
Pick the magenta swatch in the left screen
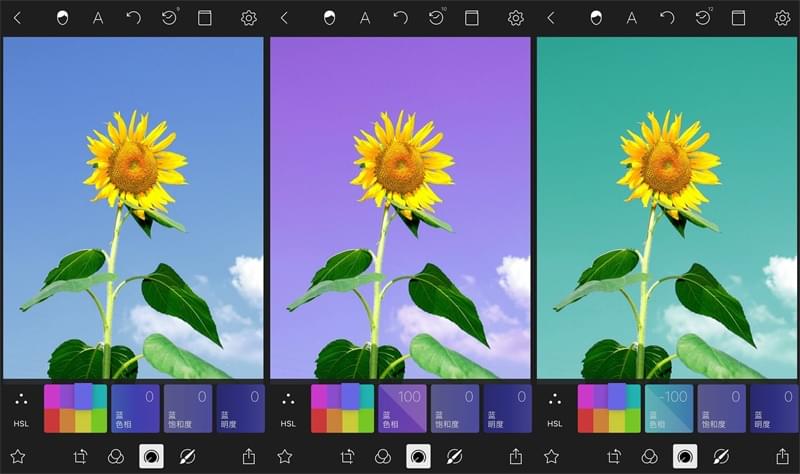click(51, 397)
